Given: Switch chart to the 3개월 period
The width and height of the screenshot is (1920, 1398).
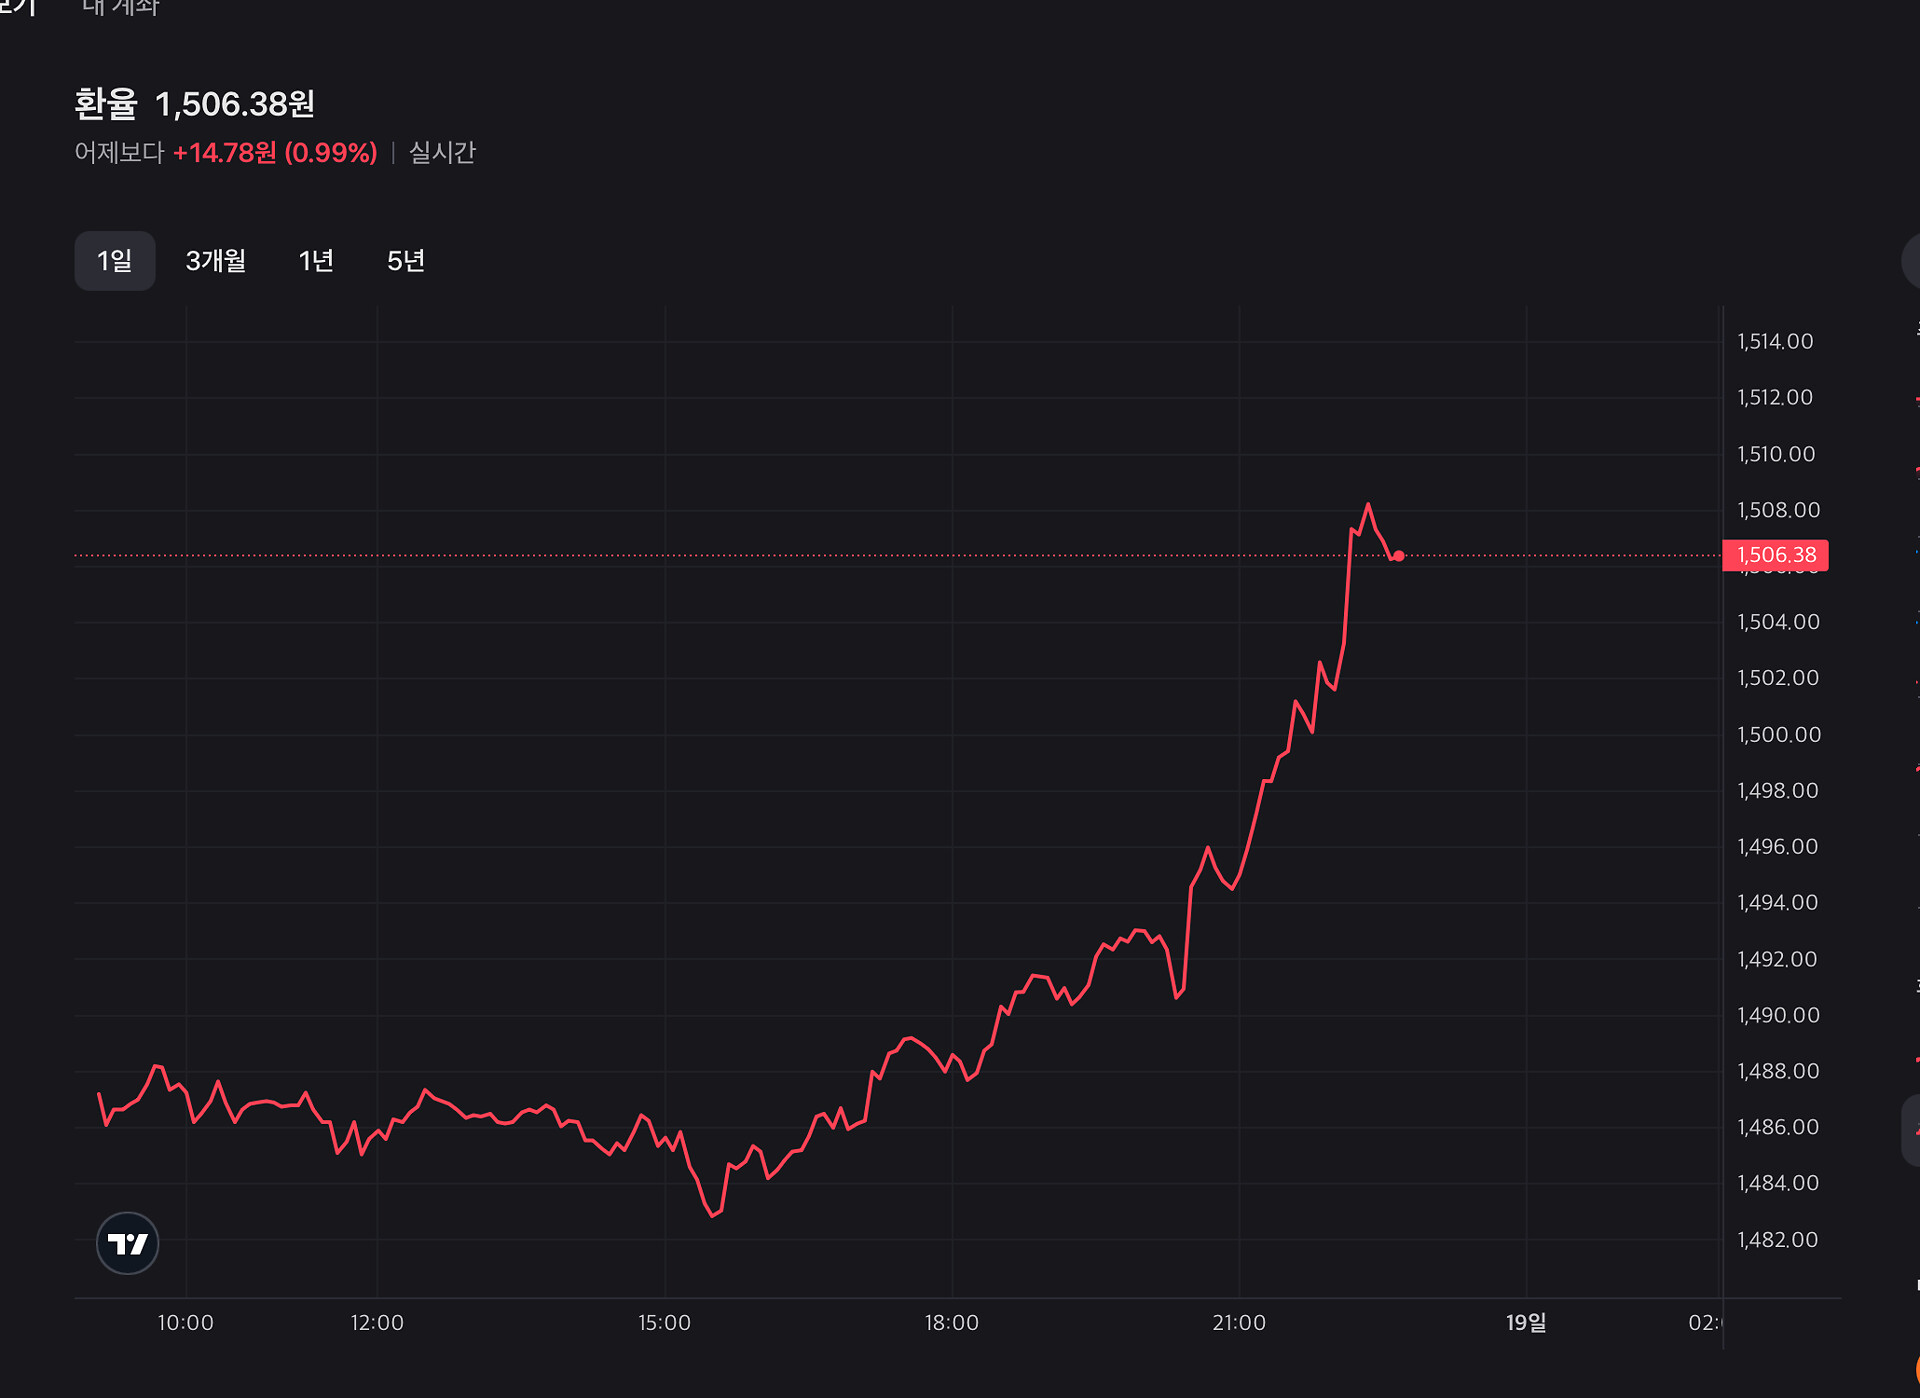Looking at the screenshot, I should tap(215, 261).
